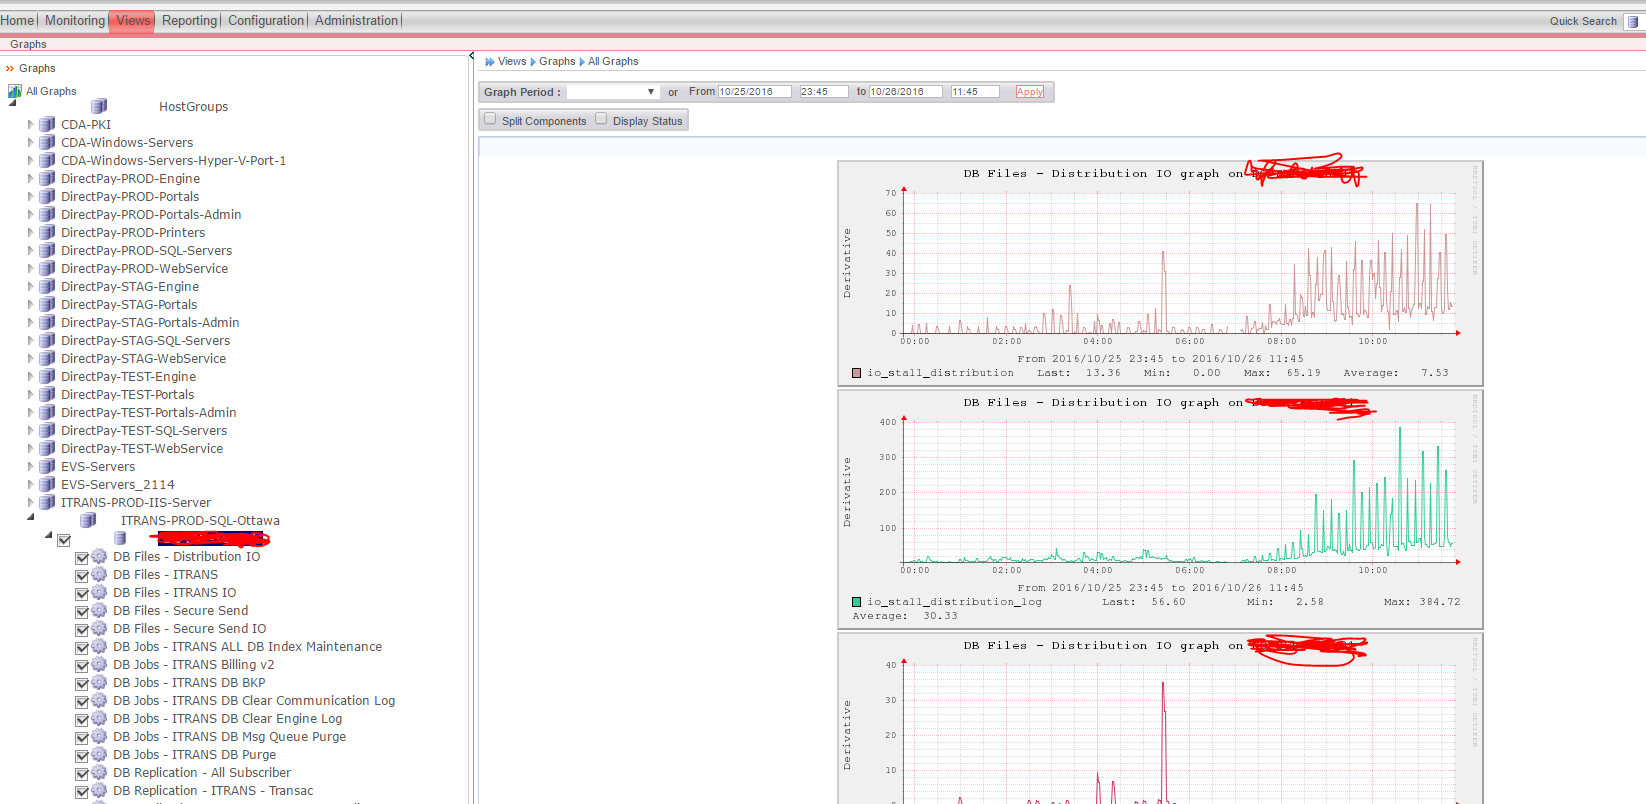Follow the Views breadcrumb link
This screenshot has height=804, width=1646.
coord(512,62)
